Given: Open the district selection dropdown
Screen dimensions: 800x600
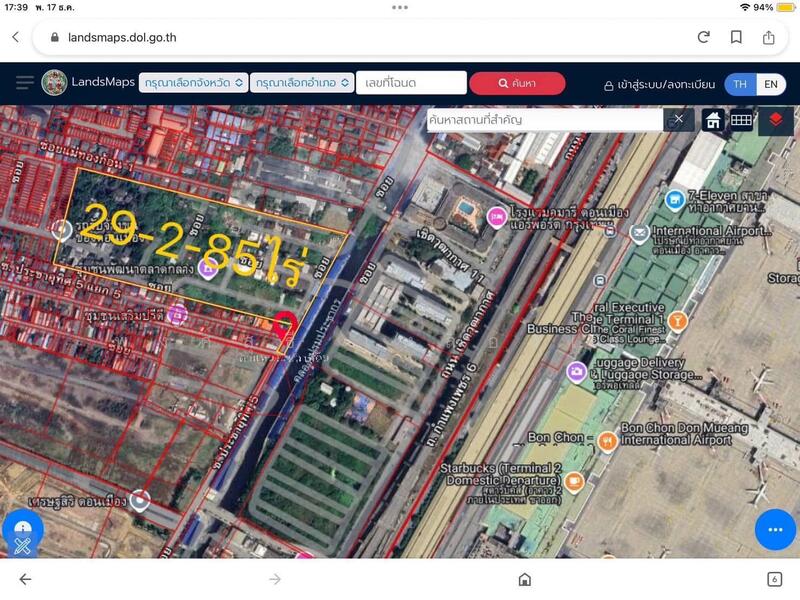Looking at the screenshot, I should tap(303, 83).
